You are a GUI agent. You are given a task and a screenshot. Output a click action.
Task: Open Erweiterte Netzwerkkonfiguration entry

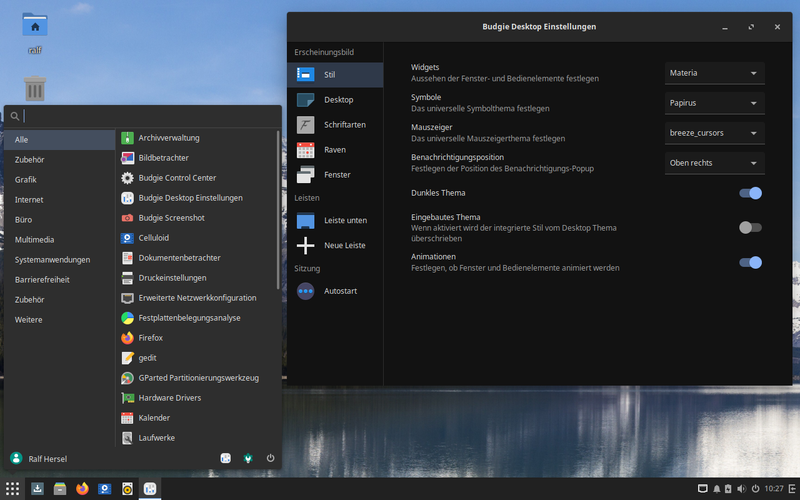(197, 298)
